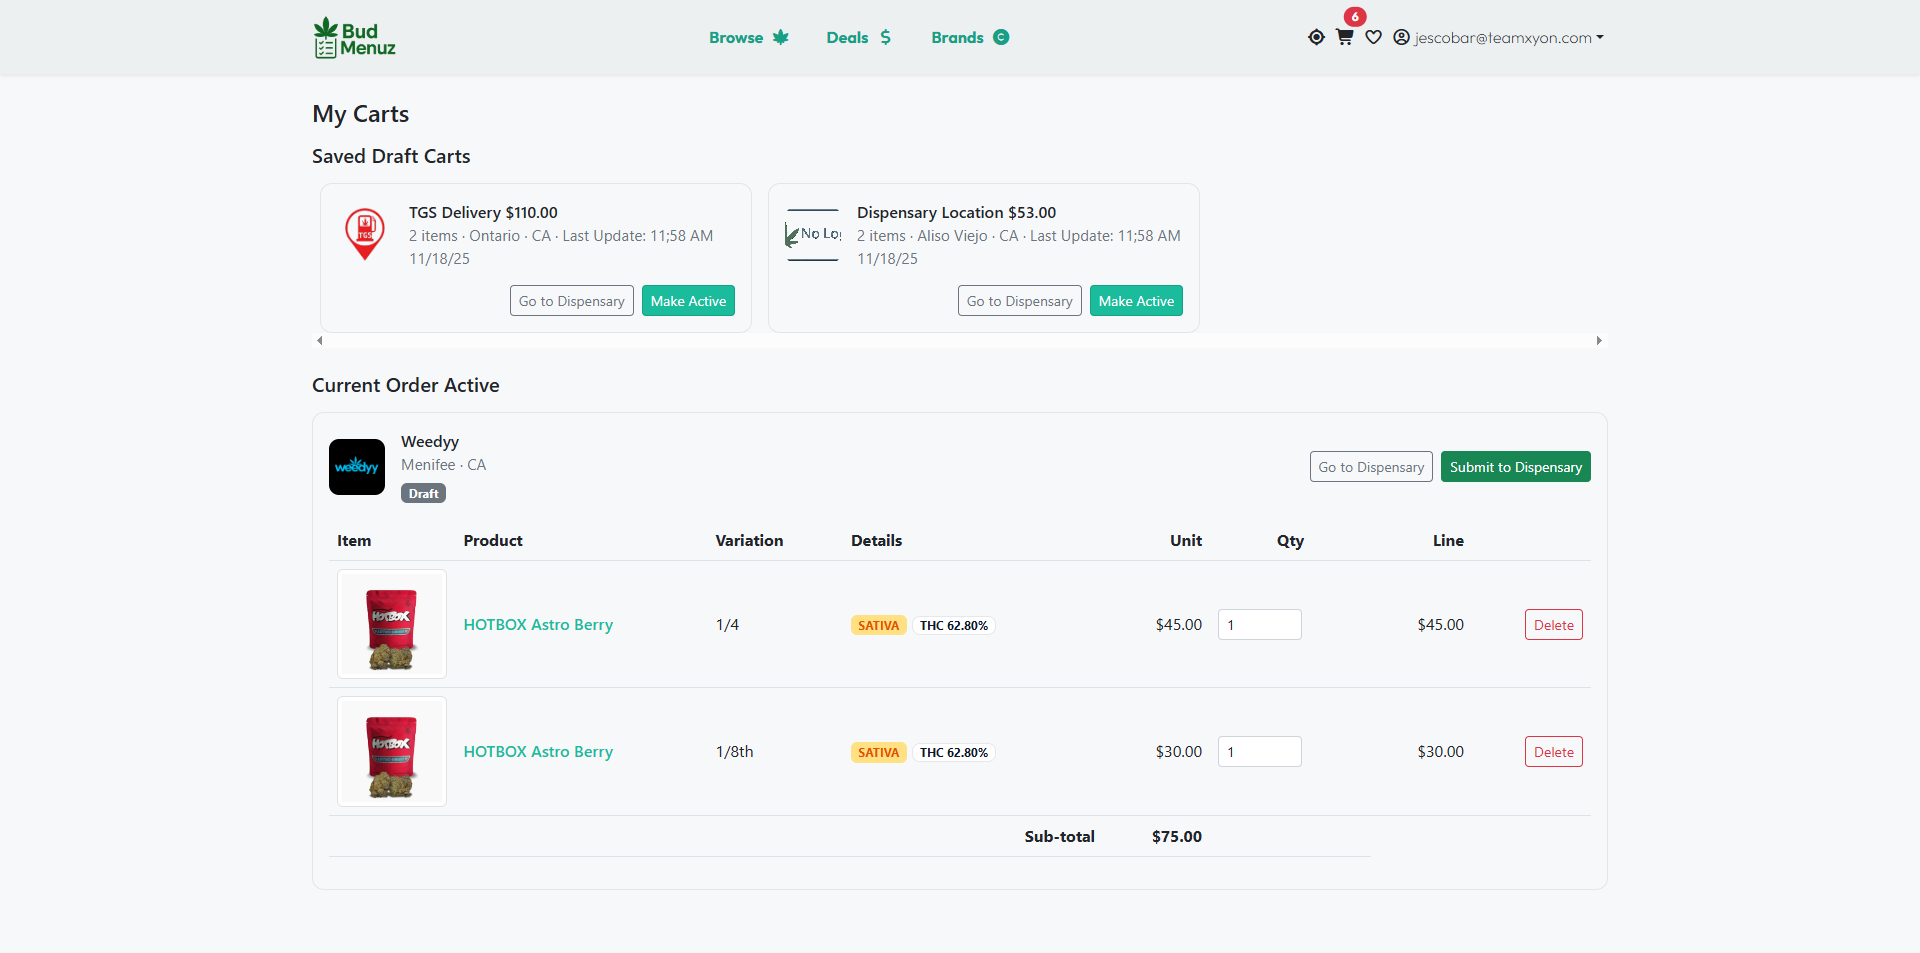Image resolution: width=1920 pixels, height=953 pixels.
Task: Open the favorites heart icon
Action: click(1373, 37)
